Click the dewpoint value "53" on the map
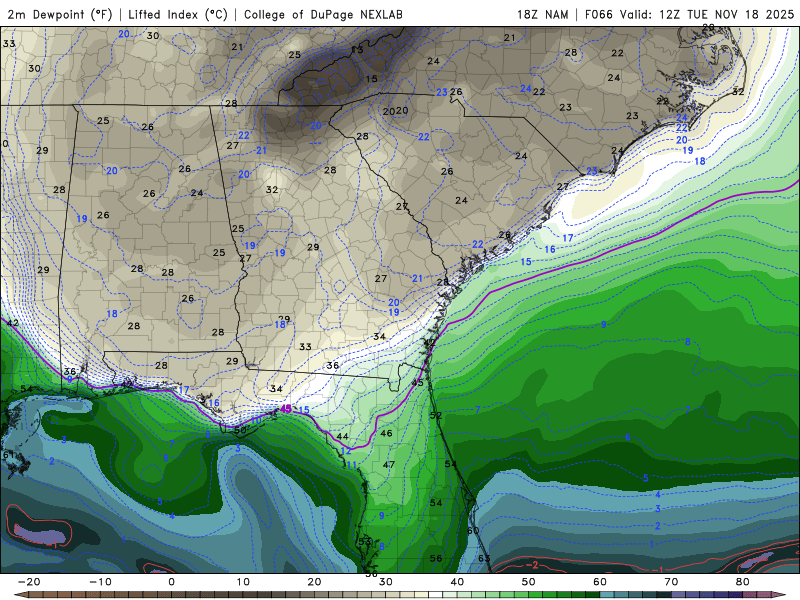 365,542
